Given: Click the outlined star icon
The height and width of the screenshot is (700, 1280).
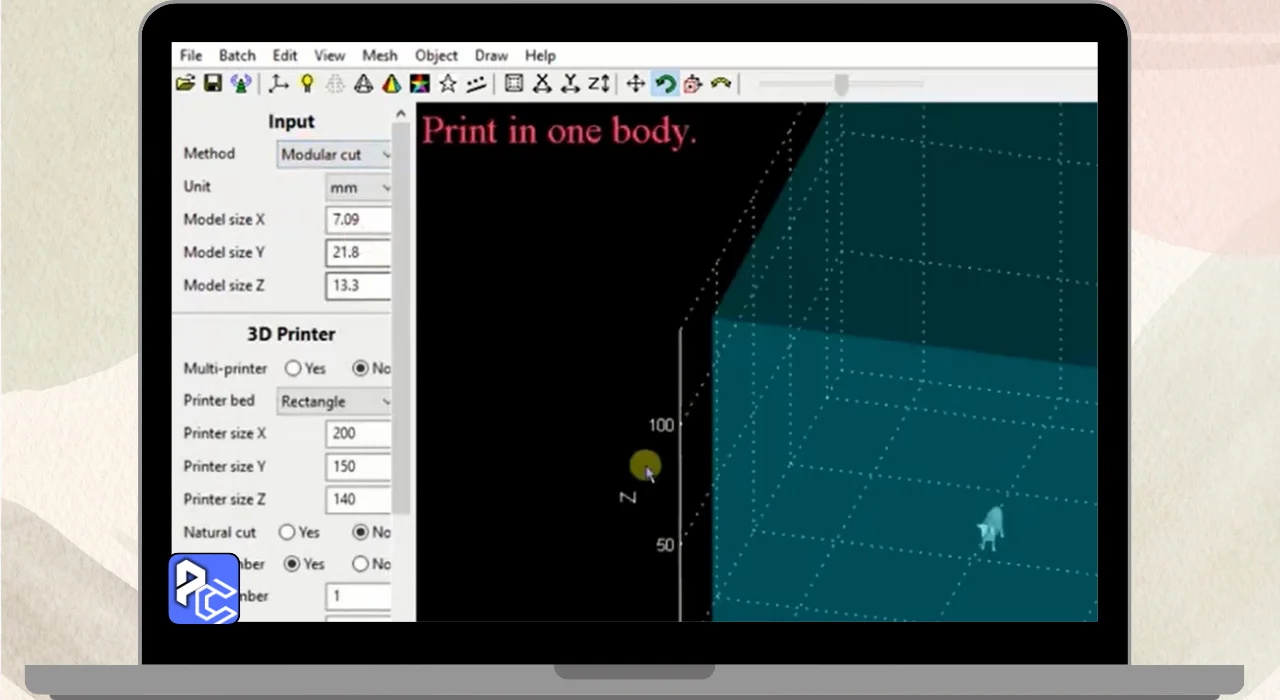Looking at the screenshot, I should (448, 84).
